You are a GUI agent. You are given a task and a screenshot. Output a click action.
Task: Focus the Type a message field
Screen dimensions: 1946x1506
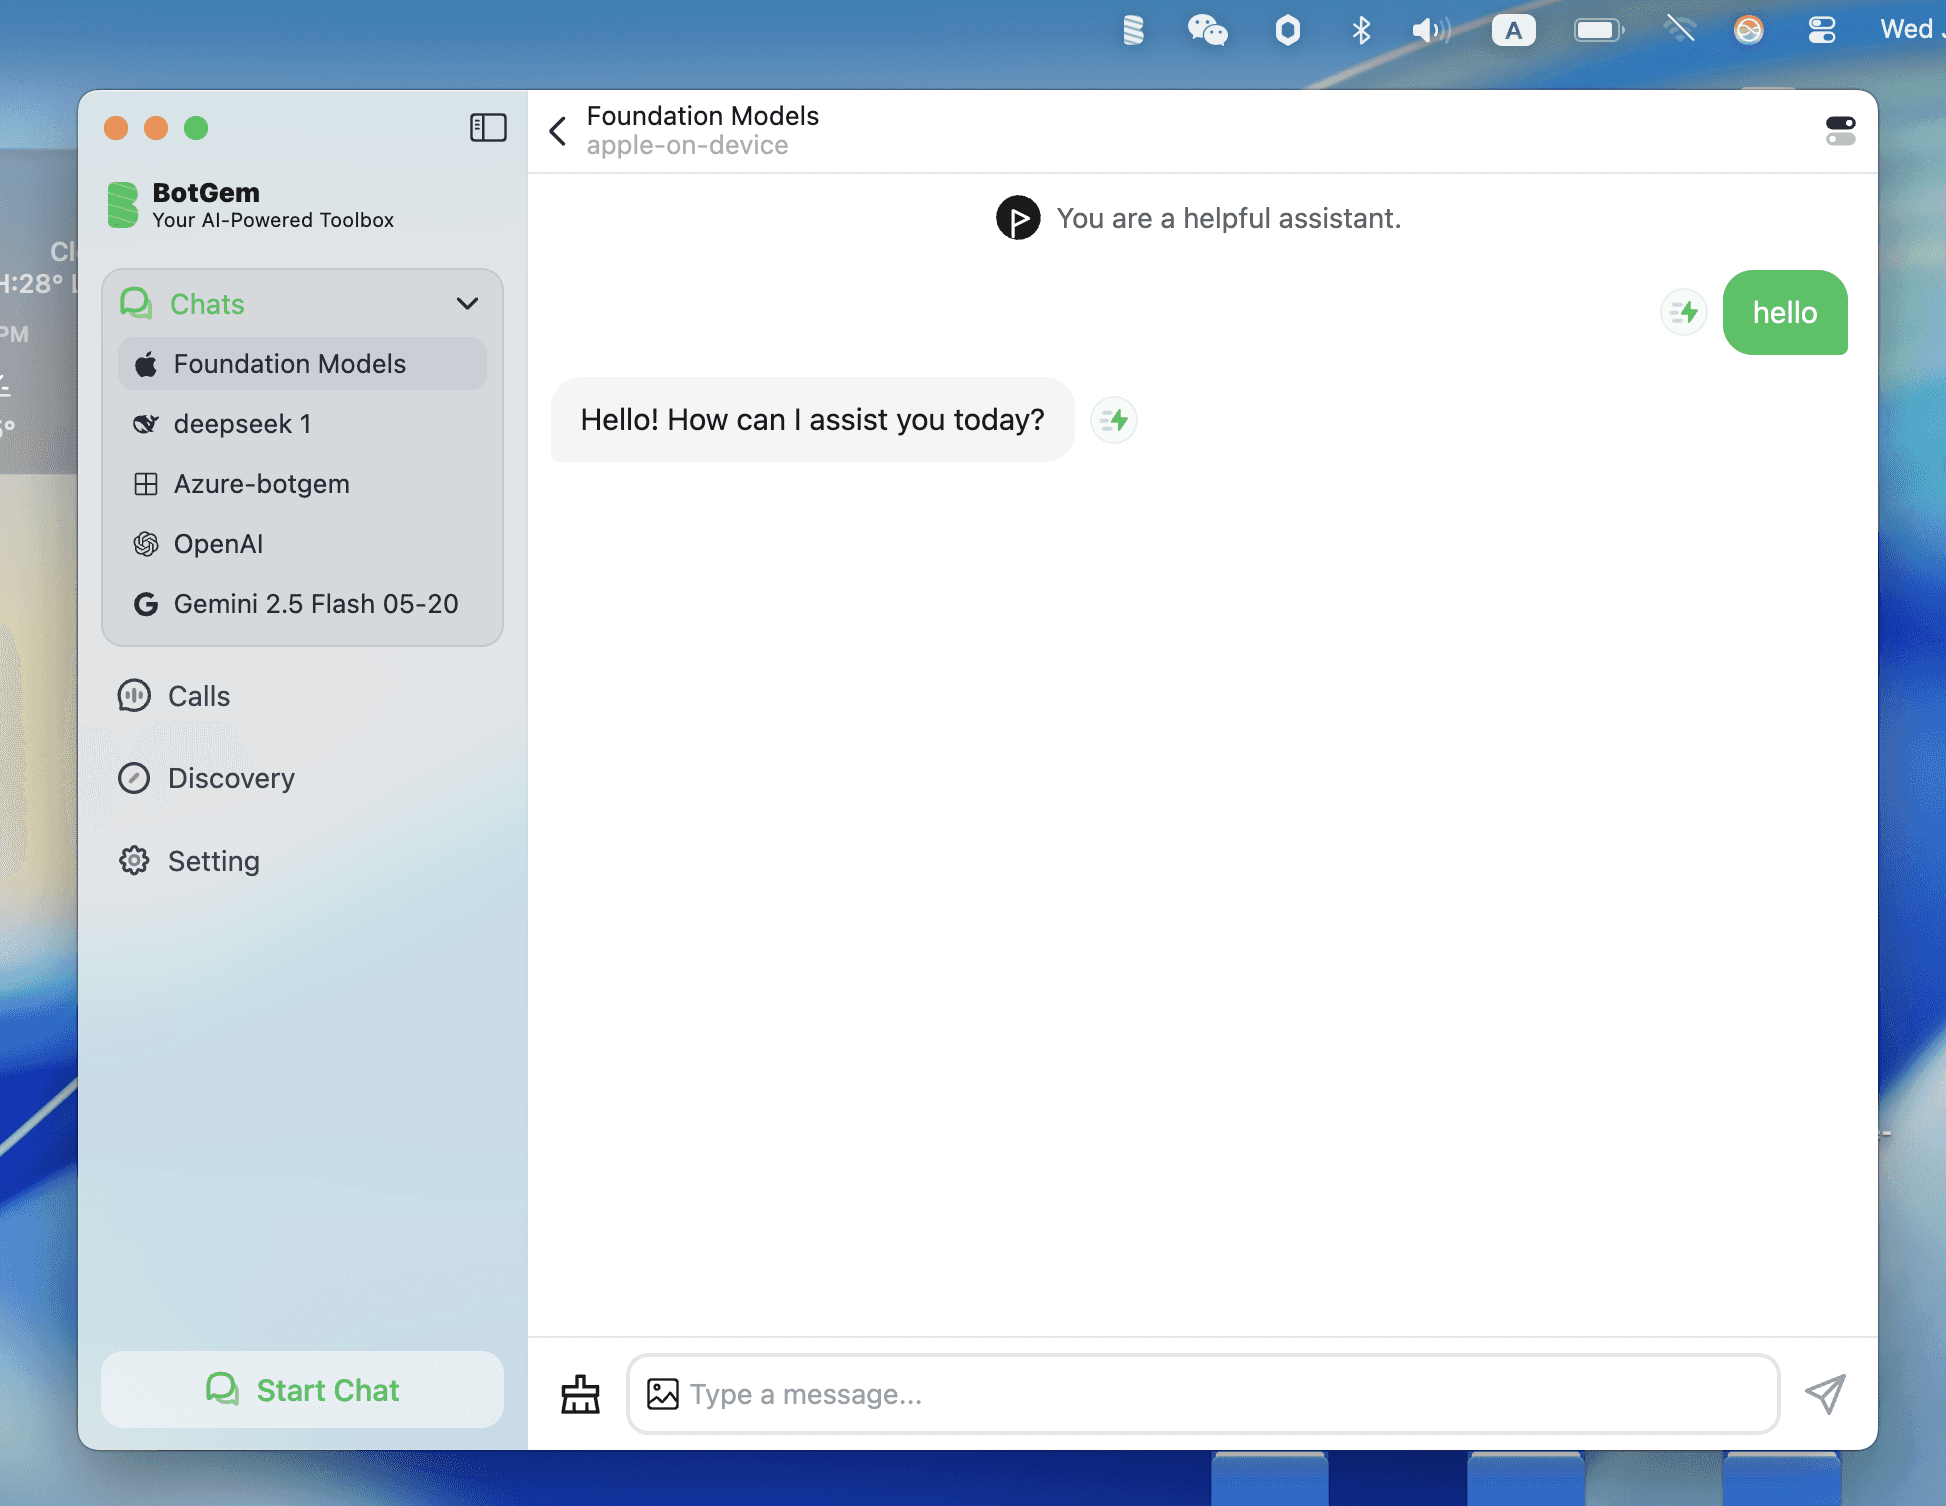click(x=1220, y=1394)
